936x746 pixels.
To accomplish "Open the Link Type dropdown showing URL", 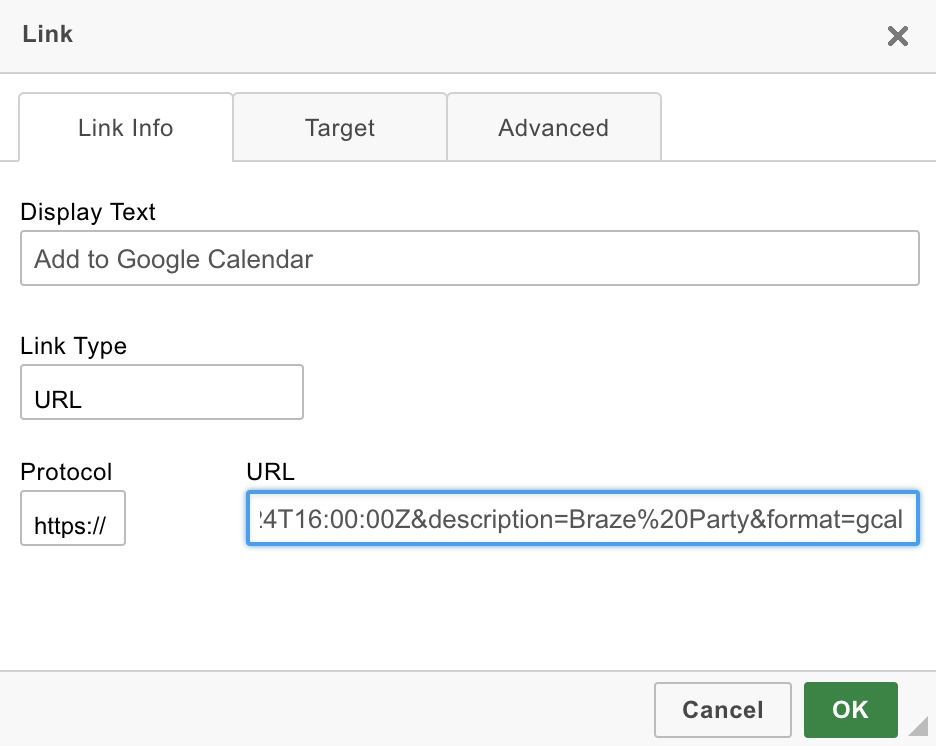I will click(162, 392).
